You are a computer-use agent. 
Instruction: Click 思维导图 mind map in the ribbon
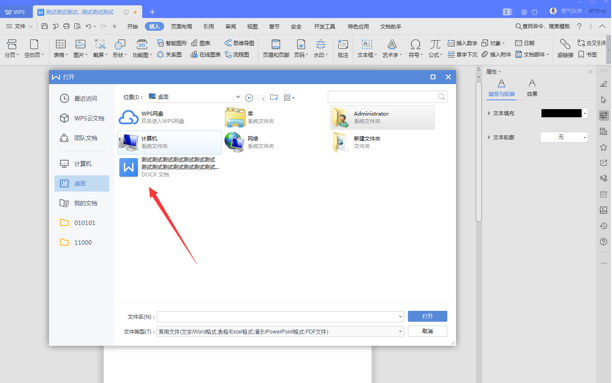[239, 43]
